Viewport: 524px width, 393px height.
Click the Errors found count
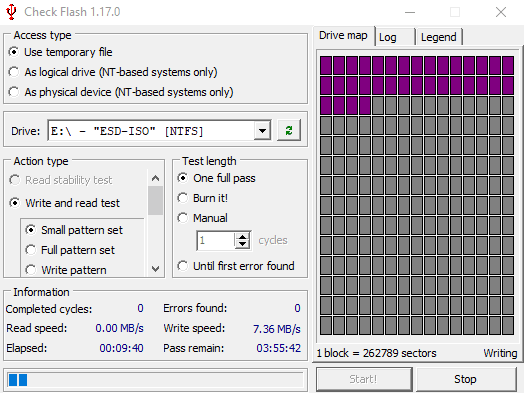coord(297,308)
